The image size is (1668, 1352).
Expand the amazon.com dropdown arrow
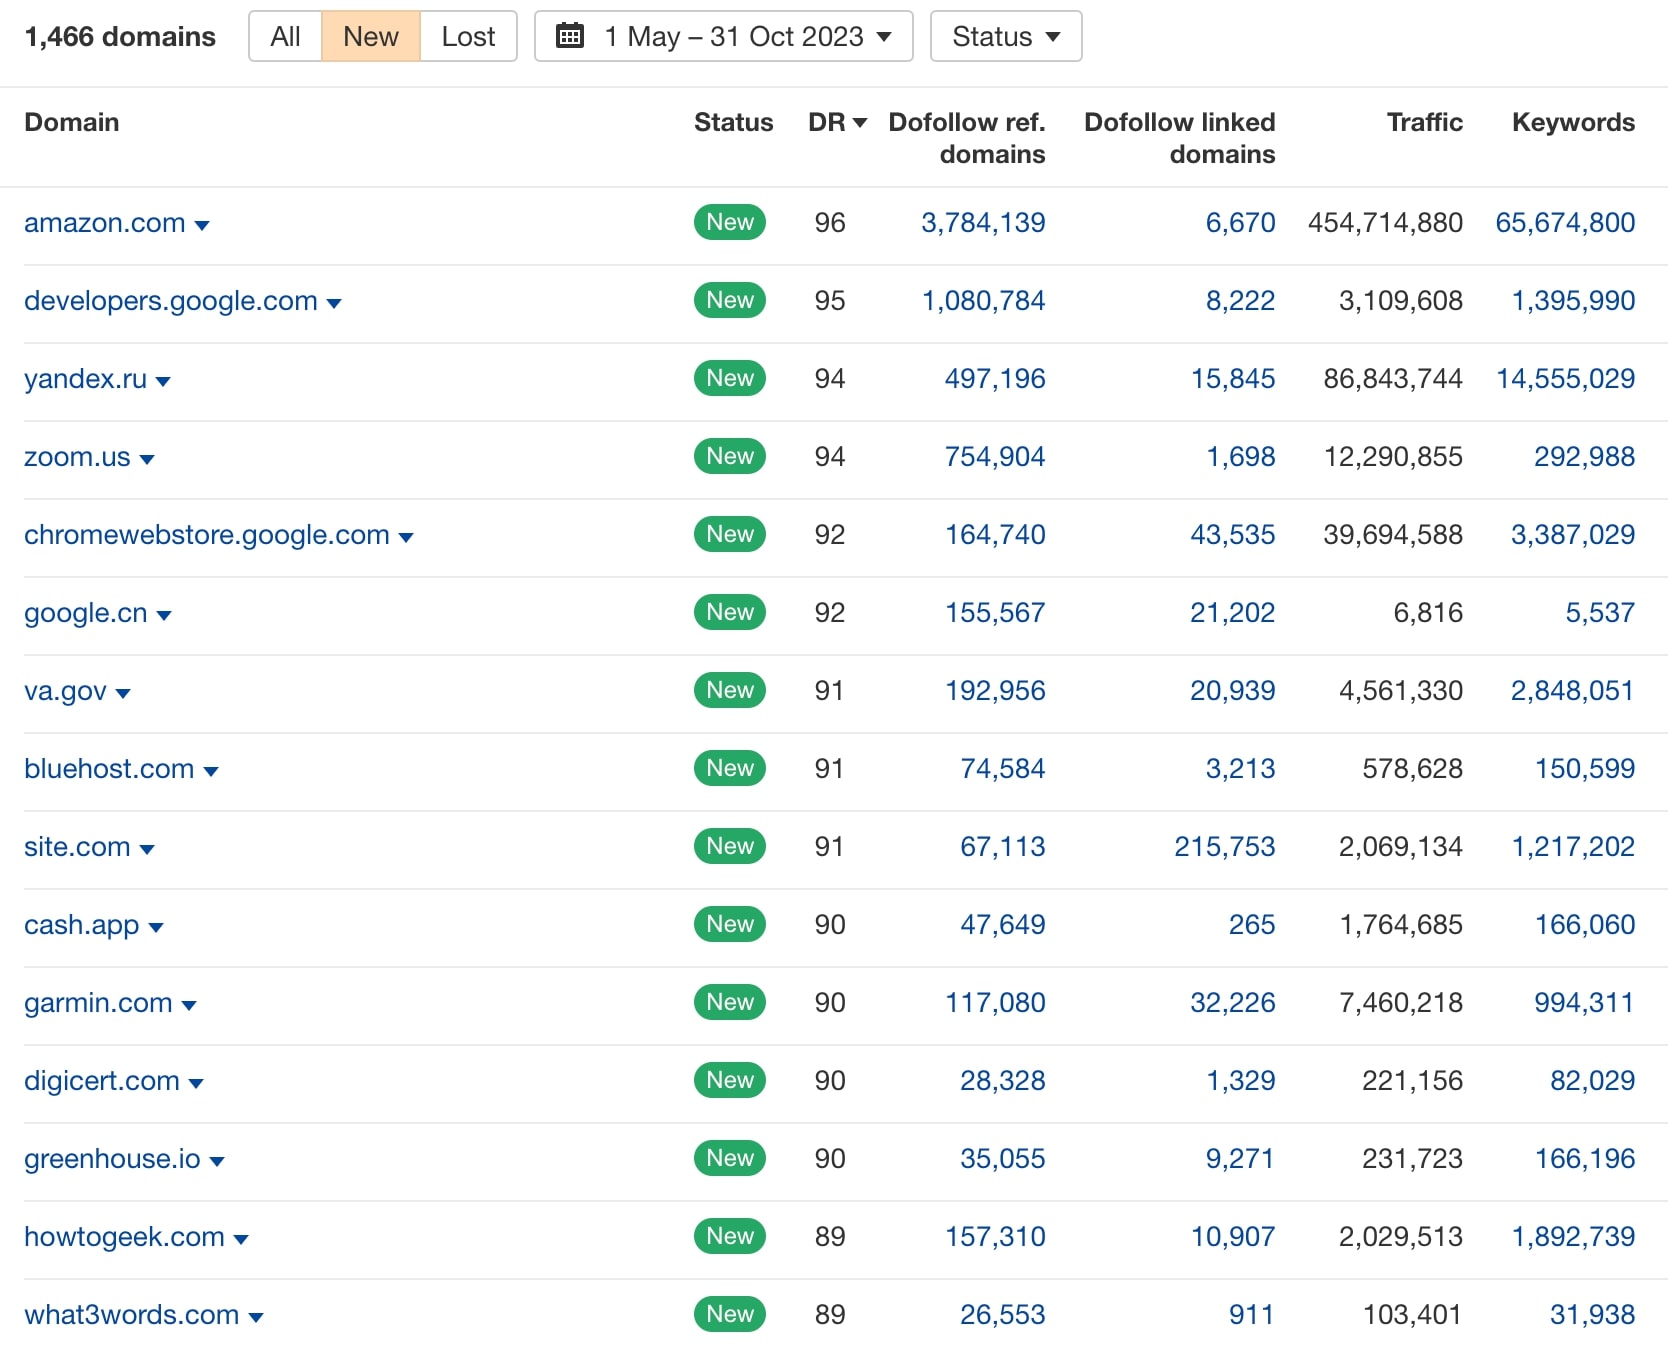[x=202, y=226]
